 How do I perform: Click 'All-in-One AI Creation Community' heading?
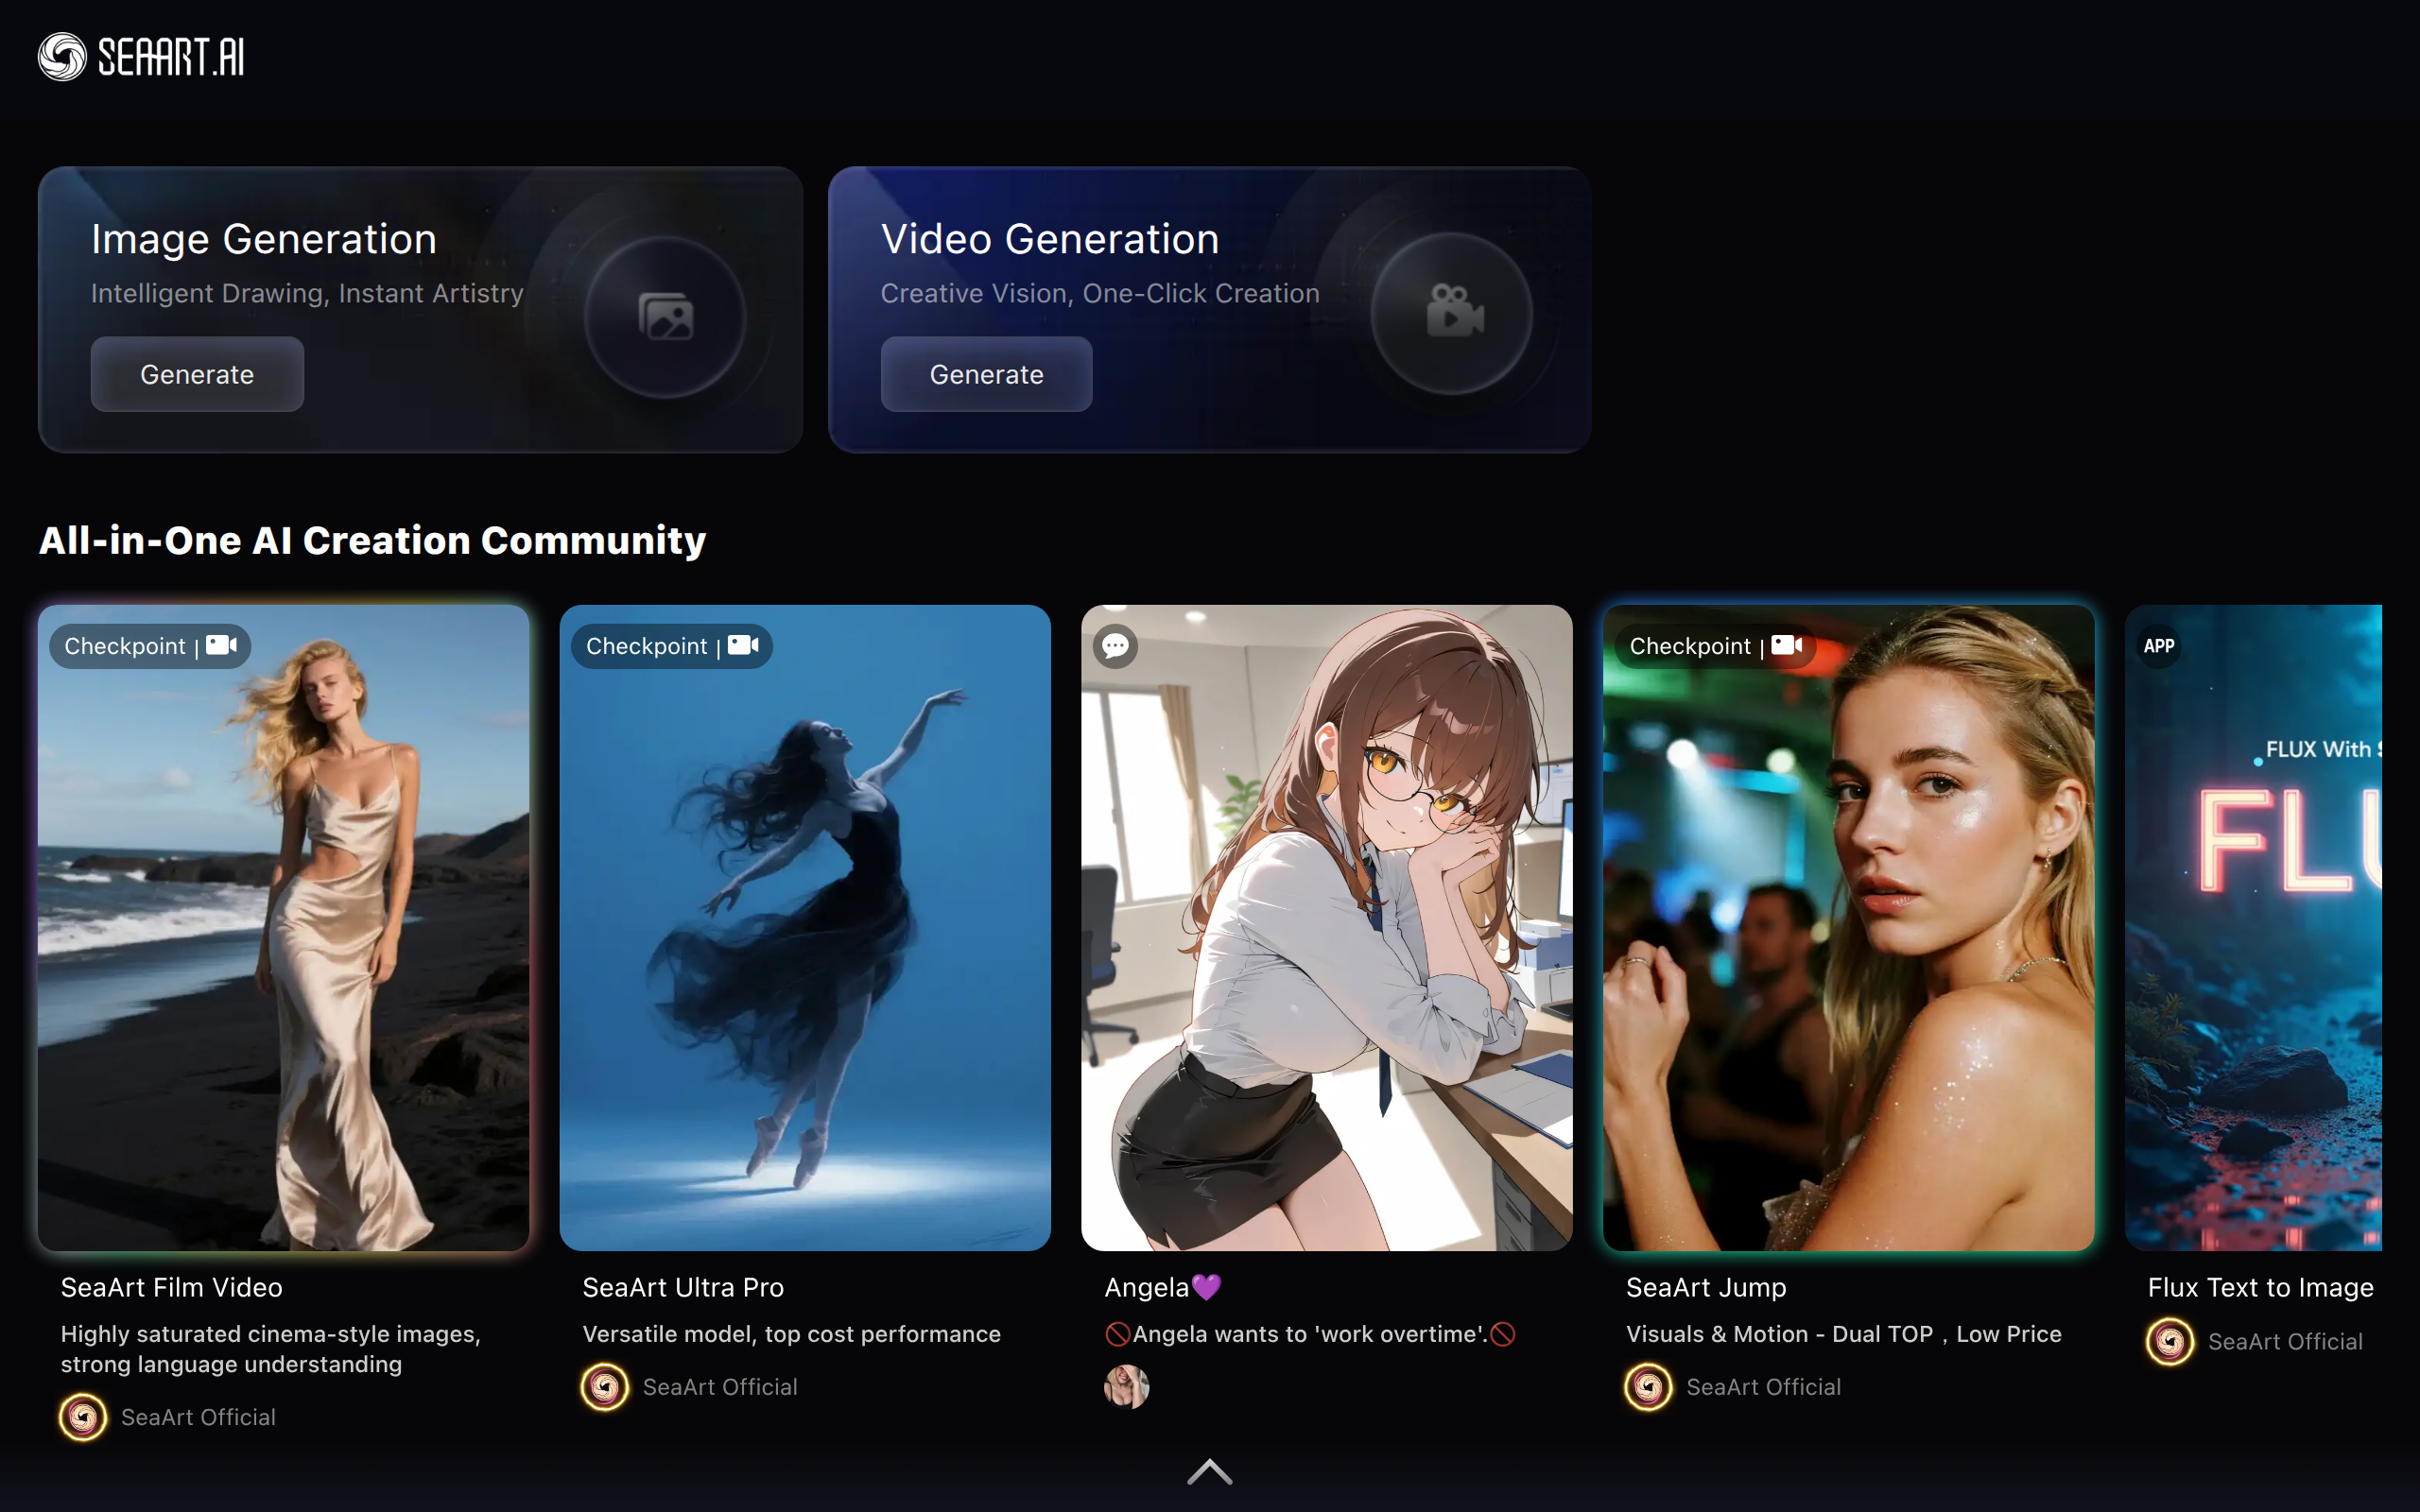pos(372,540)
